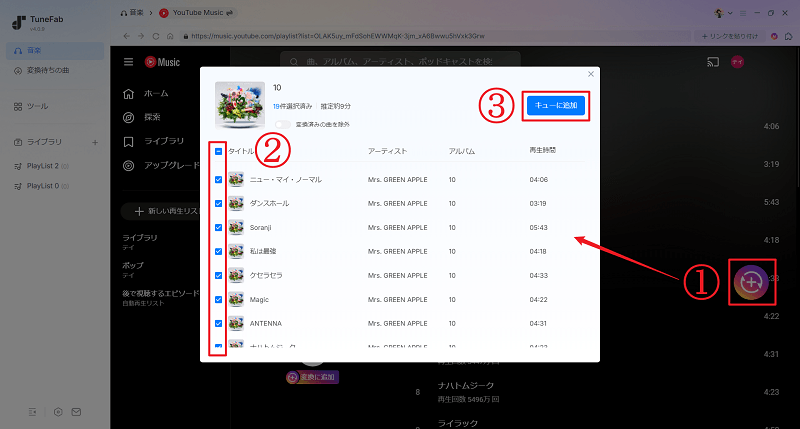Click the song title Soranji
The height and width of the screenshot is (429, 800).
pos(260,228)
